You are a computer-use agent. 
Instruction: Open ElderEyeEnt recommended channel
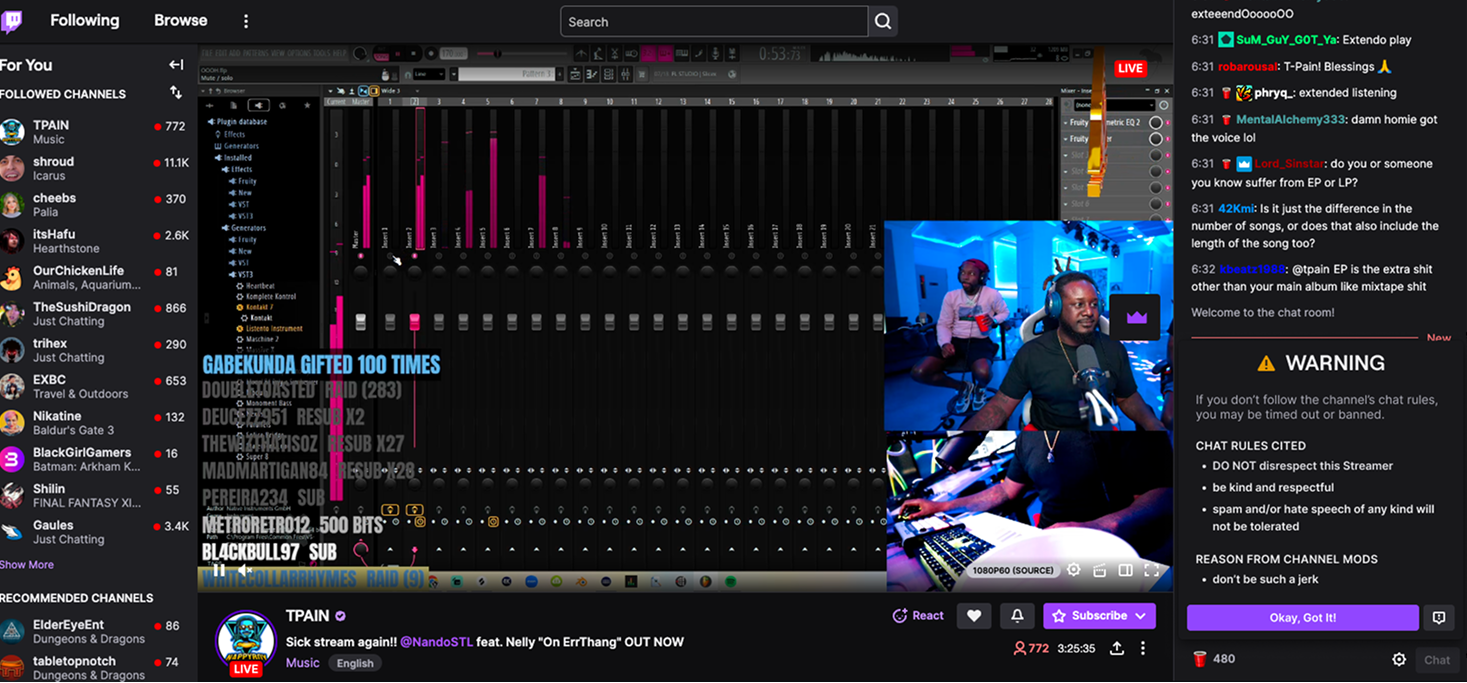tap(96, 632)
